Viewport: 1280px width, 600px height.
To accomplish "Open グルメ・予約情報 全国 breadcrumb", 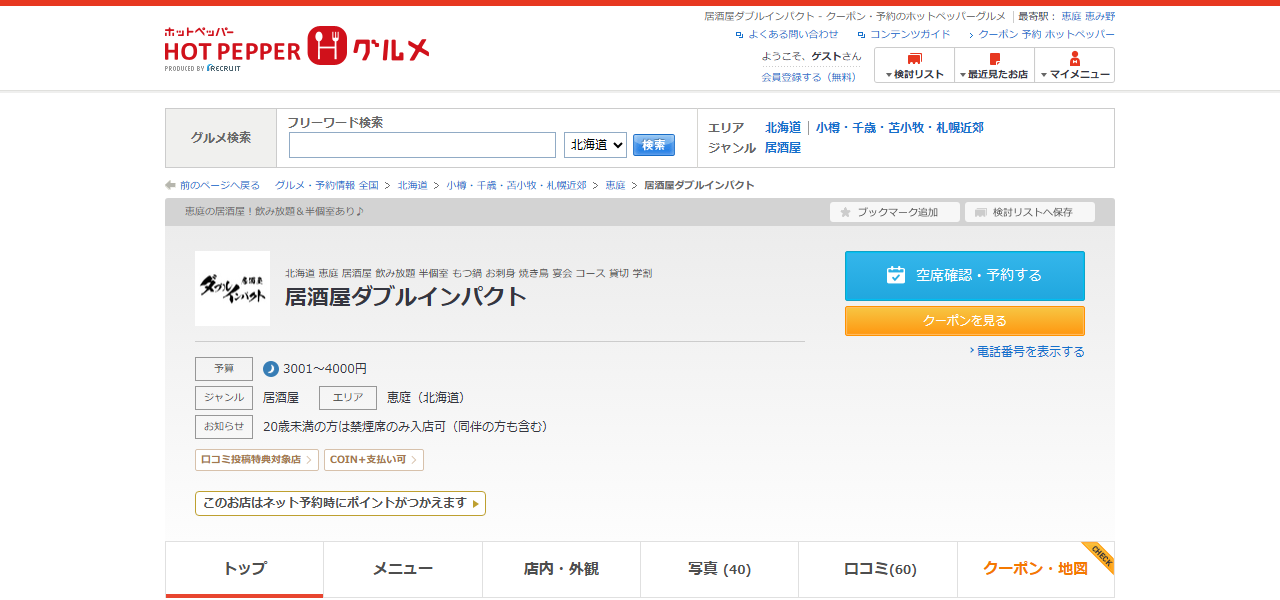I will (327, 186).
